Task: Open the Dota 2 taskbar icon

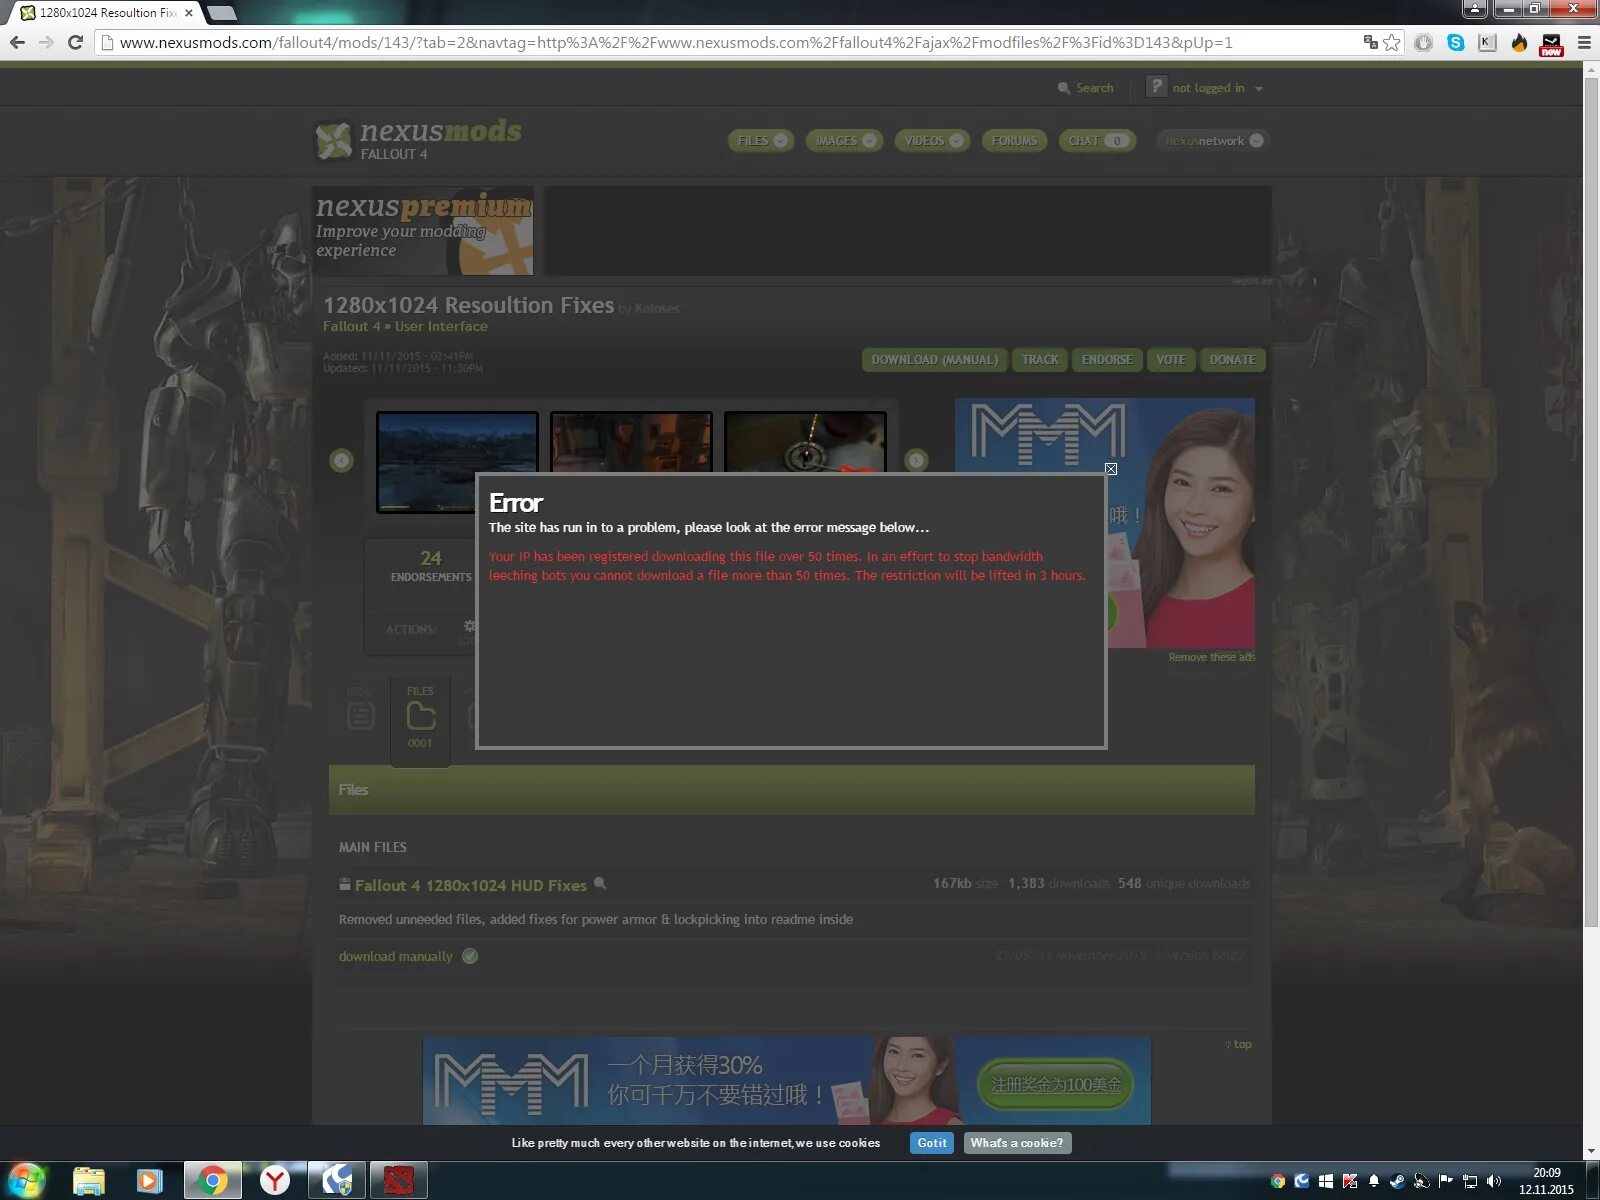Action: click(399, 1181)
